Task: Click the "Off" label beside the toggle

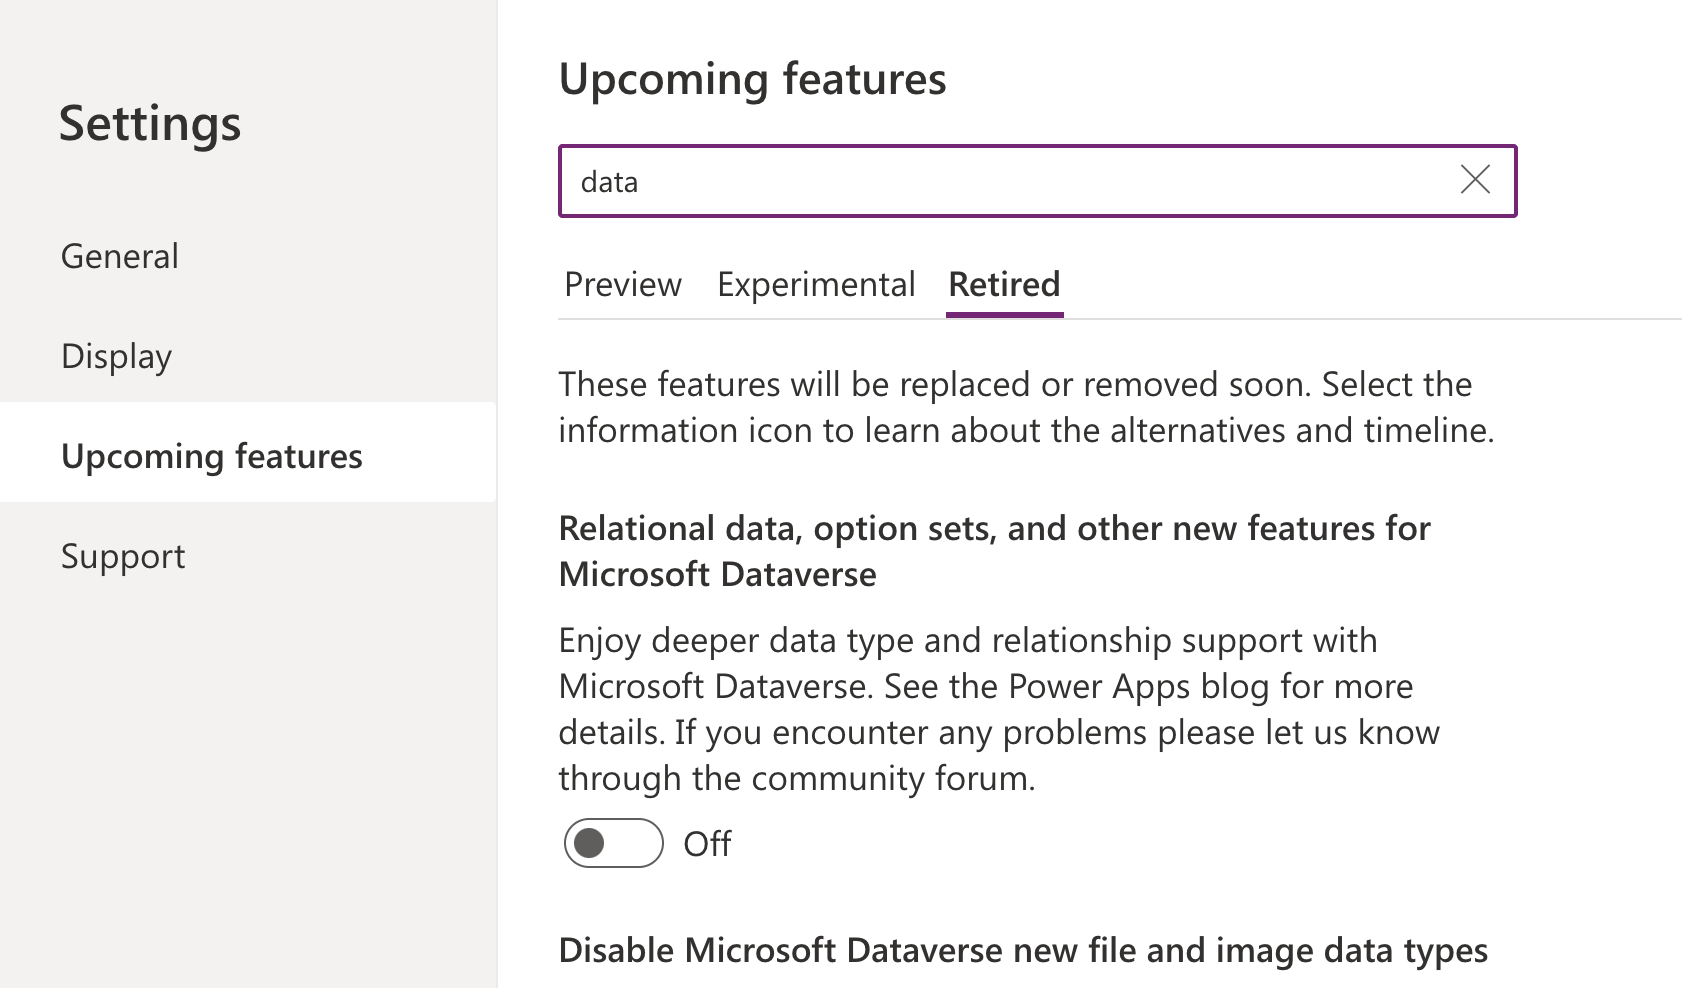Action: tap(707, 844)
